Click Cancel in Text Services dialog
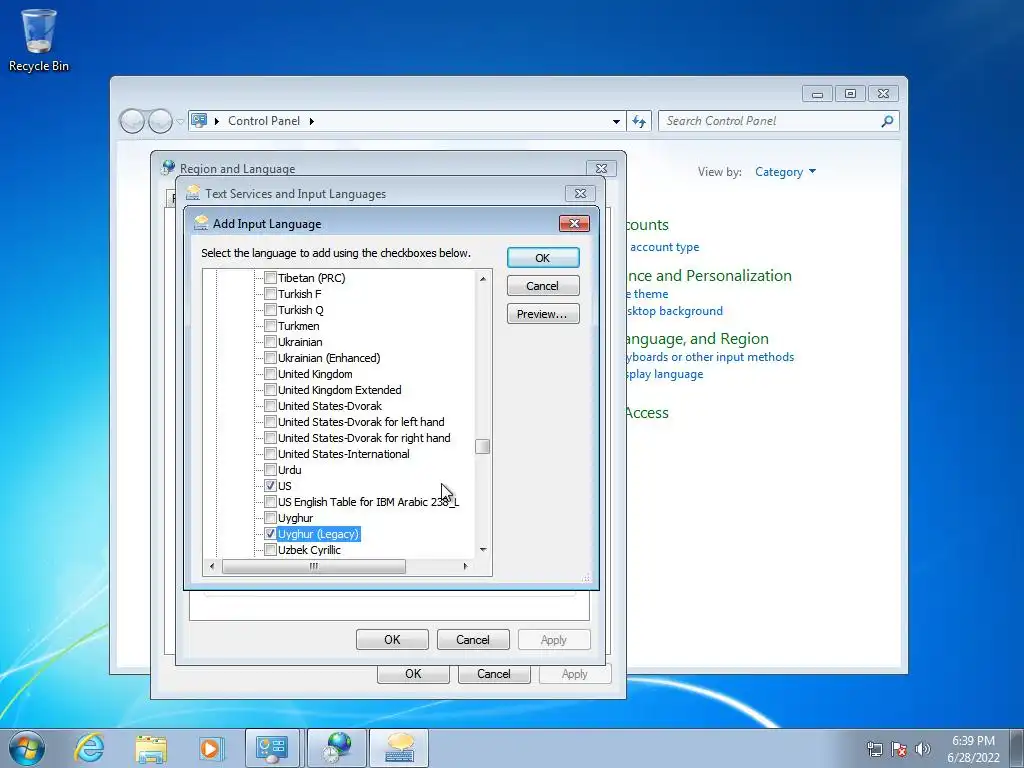Image resolution: width=1024 pixels, height=768 pixels. [473, 639]
